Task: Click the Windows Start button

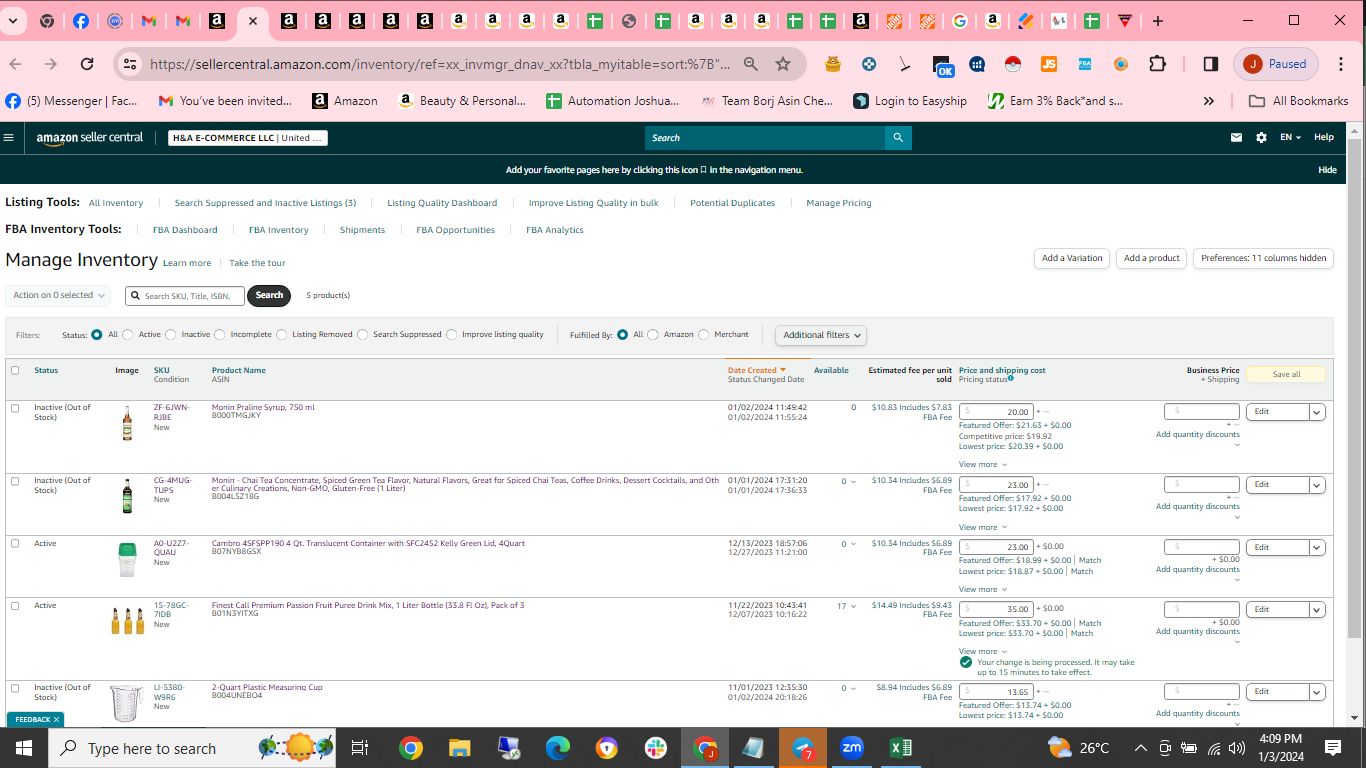Action: coord(24,748)
